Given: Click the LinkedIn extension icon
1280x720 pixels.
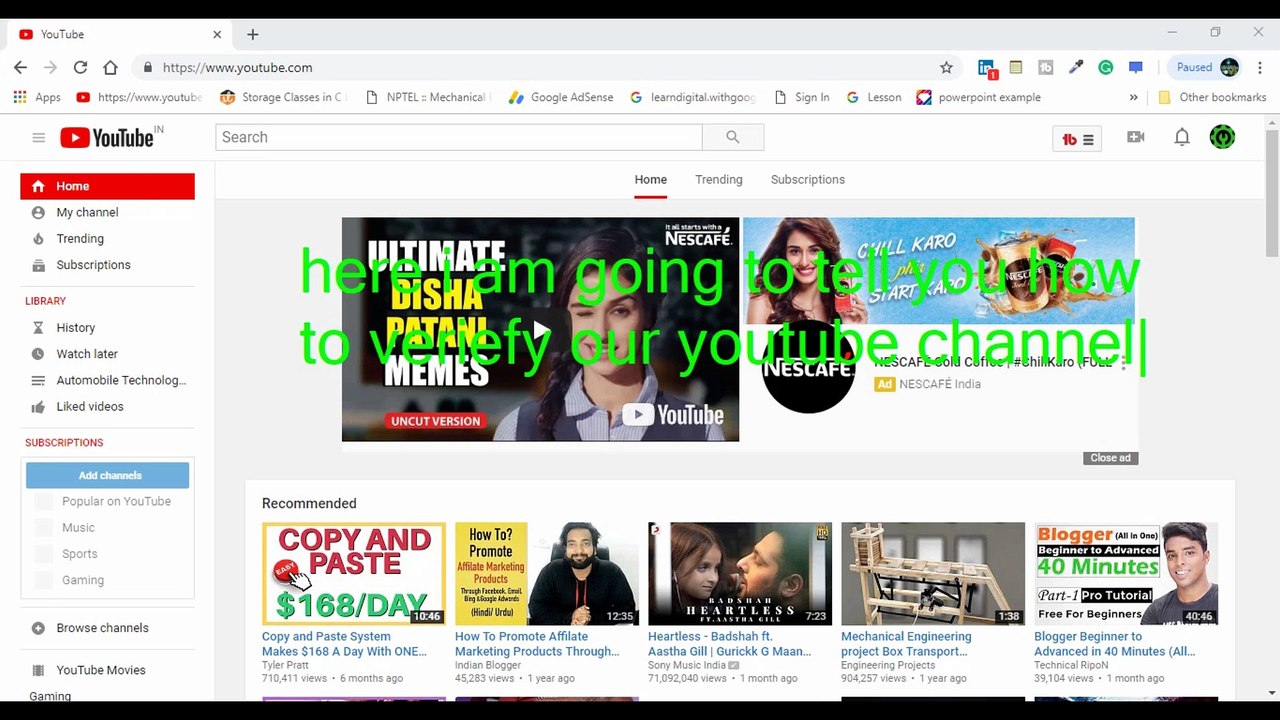Looking at the screenshot, I should pos(986,68).
